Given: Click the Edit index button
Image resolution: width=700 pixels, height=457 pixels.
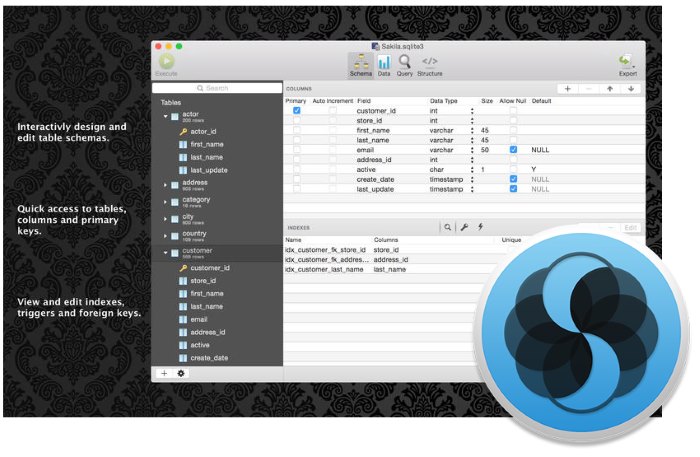Looking at the screenshot, I should pyautogui.click(x=630, y=228).
